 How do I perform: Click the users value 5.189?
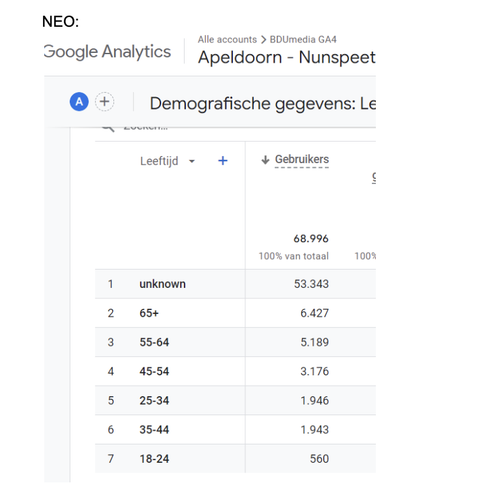click(314, 342)
